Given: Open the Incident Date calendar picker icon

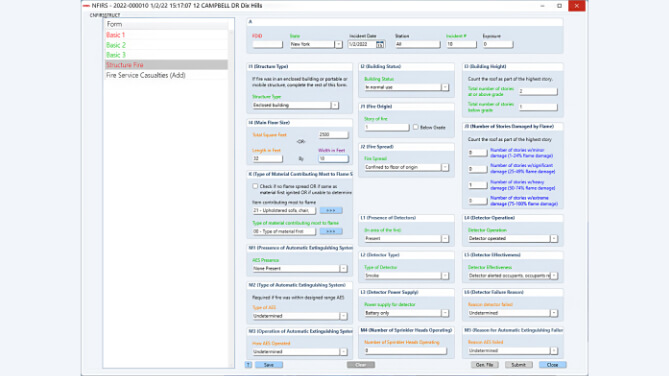Looking at the screenshot, I should (x=380, y=44).
